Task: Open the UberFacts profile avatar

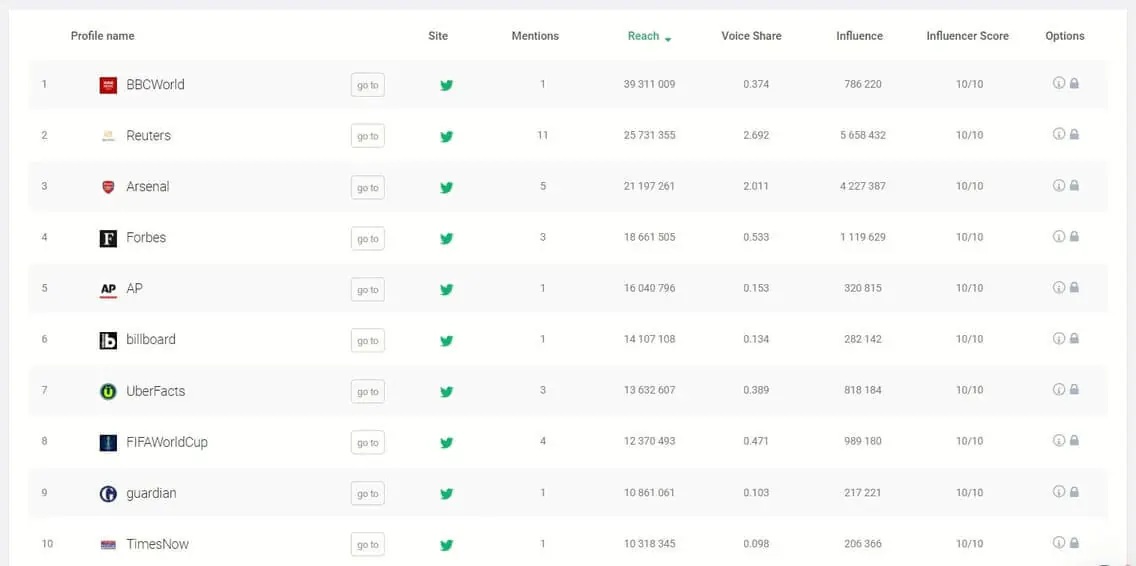Action: [108, 391]
